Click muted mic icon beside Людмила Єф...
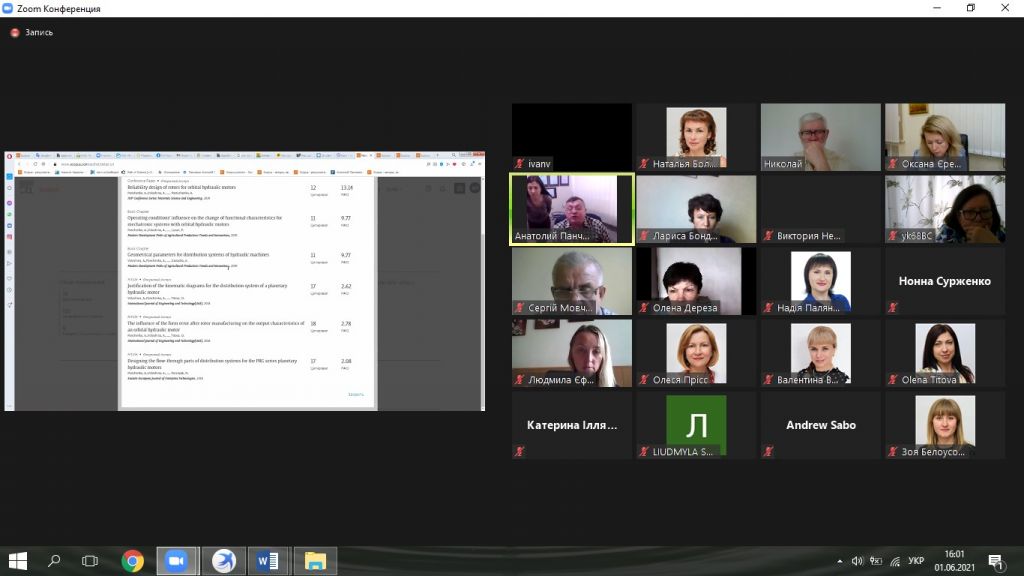 click(520, 379)
